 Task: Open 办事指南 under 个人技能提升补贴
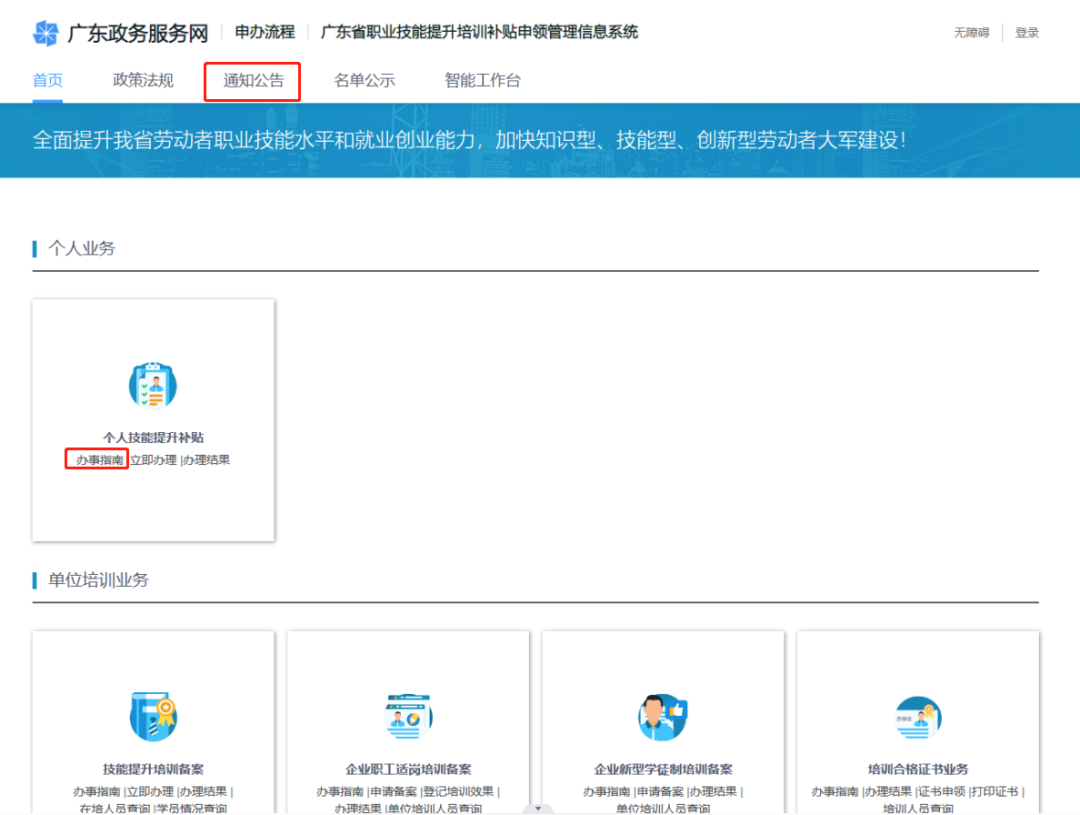(x=100, y=460)
